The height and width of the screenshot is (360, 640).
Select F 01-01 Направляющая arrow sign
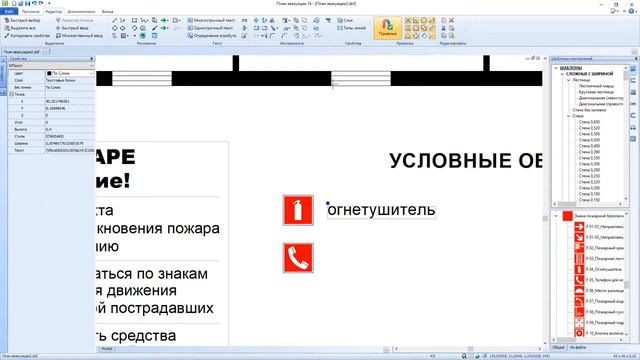599,227
